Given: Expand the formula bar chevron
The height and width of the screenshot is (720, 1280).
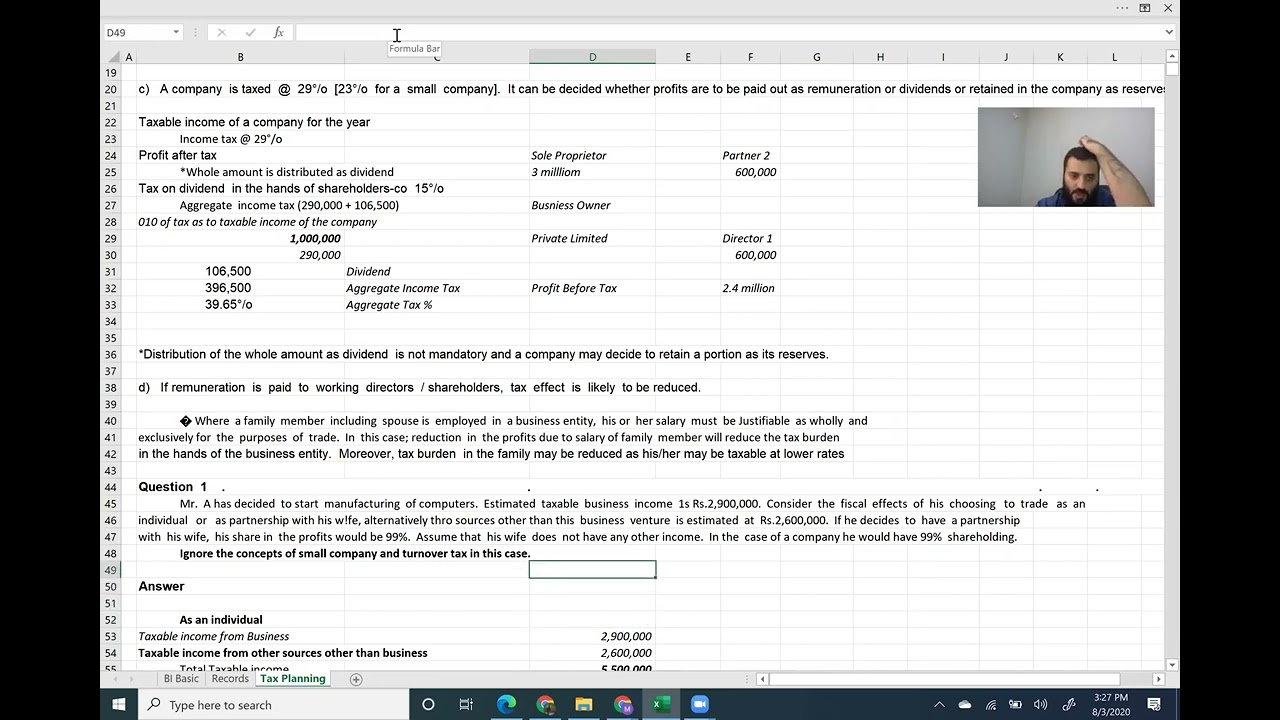Looking at the screenshot, I should pos(1169,32).
